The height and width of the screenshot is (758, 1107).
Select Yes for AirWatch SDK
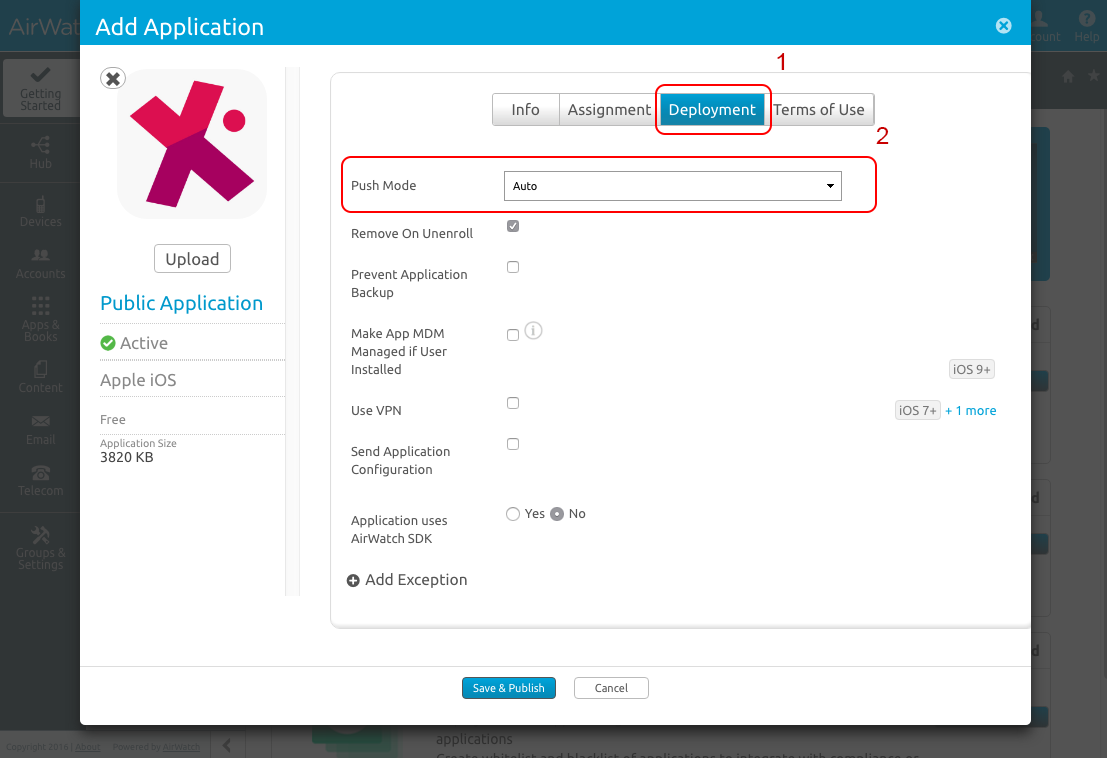pyautogui.click(x=513, y=514)
